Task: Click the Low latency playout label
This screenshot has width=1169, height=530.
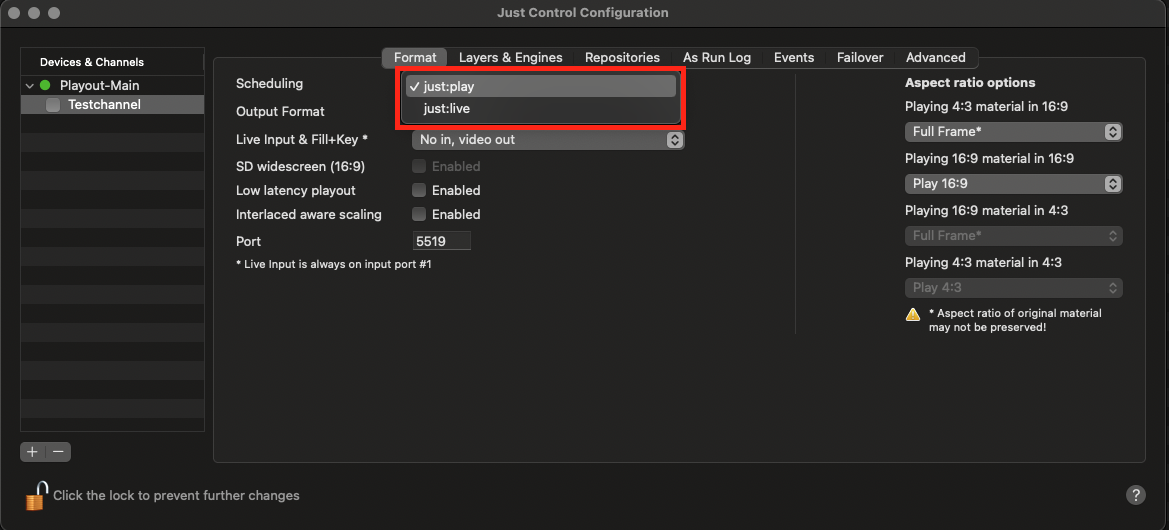Action: click(x=296, y=190)
